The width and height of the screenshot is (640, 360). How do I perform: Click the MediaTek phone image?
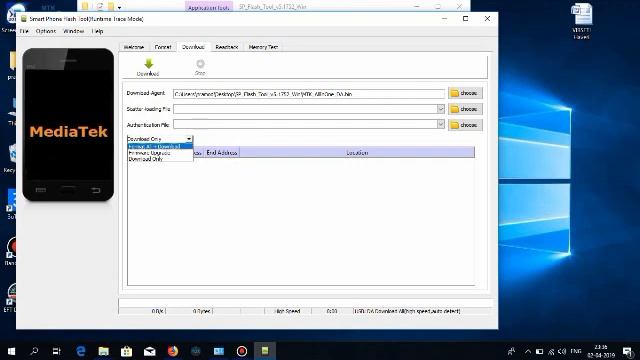tap(68, 124)
